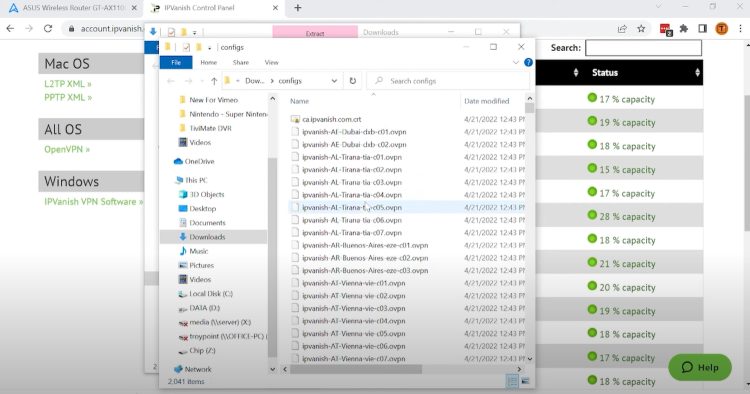Open Documents in navigation pane

(x=207, y=223)
